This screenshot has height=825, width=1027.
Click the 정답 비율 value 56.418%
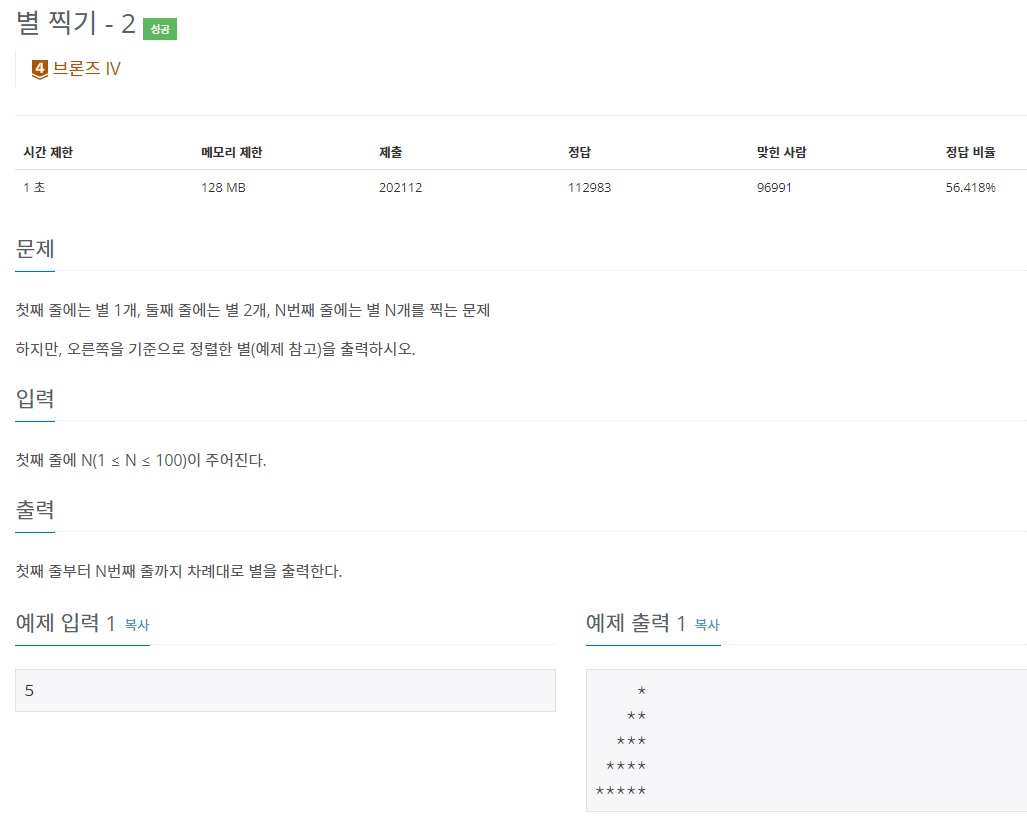pos(971,187)
